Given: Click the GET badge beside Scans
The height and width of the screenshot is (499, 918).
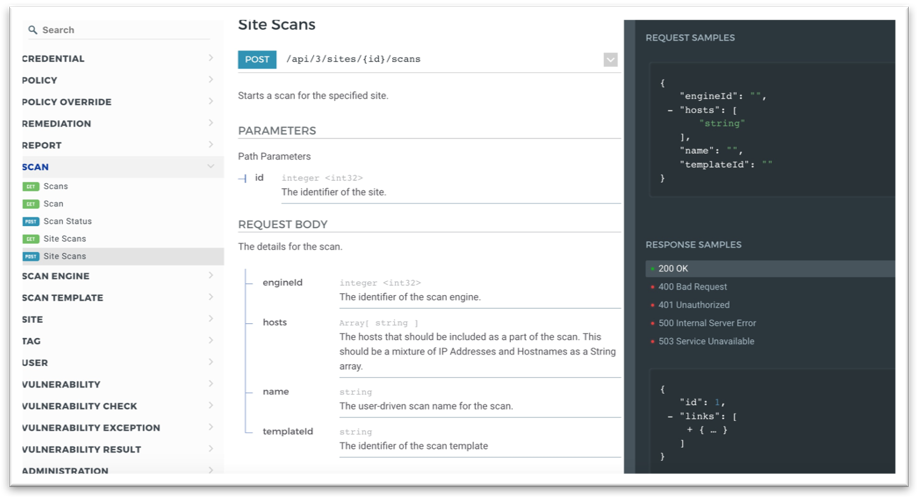Looking at the screenshot, I should click(x=31, y=187).
